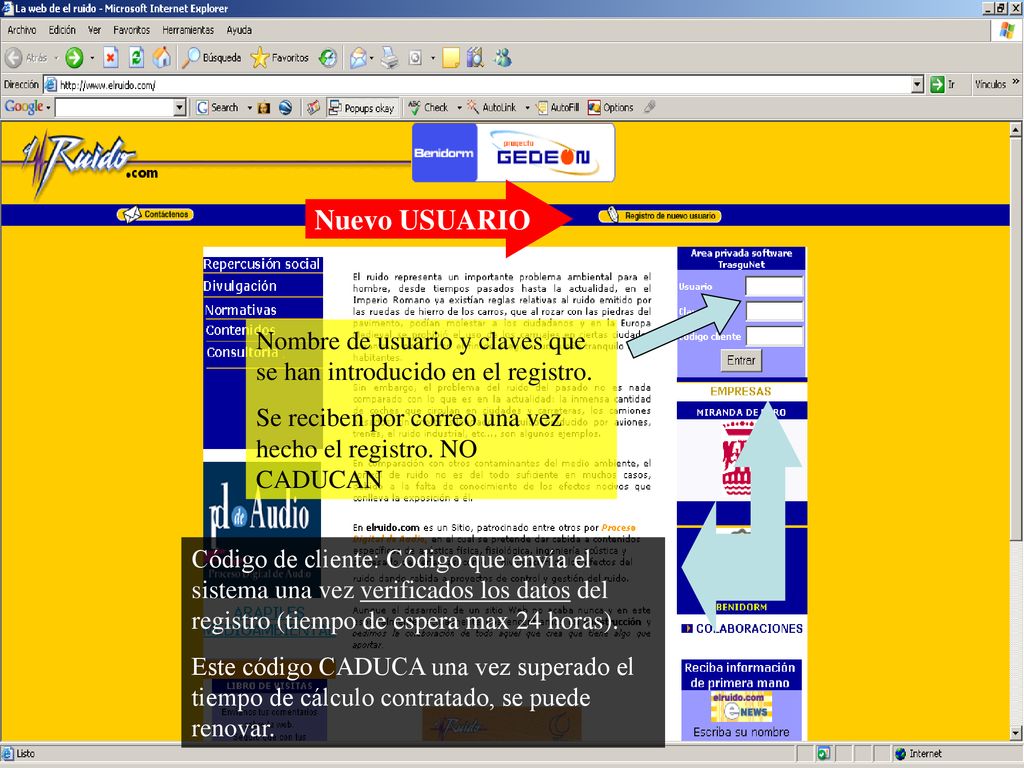The image size is (1024, 768).
Task: Click Registro de nuevo usuario link
Action: 660,216
